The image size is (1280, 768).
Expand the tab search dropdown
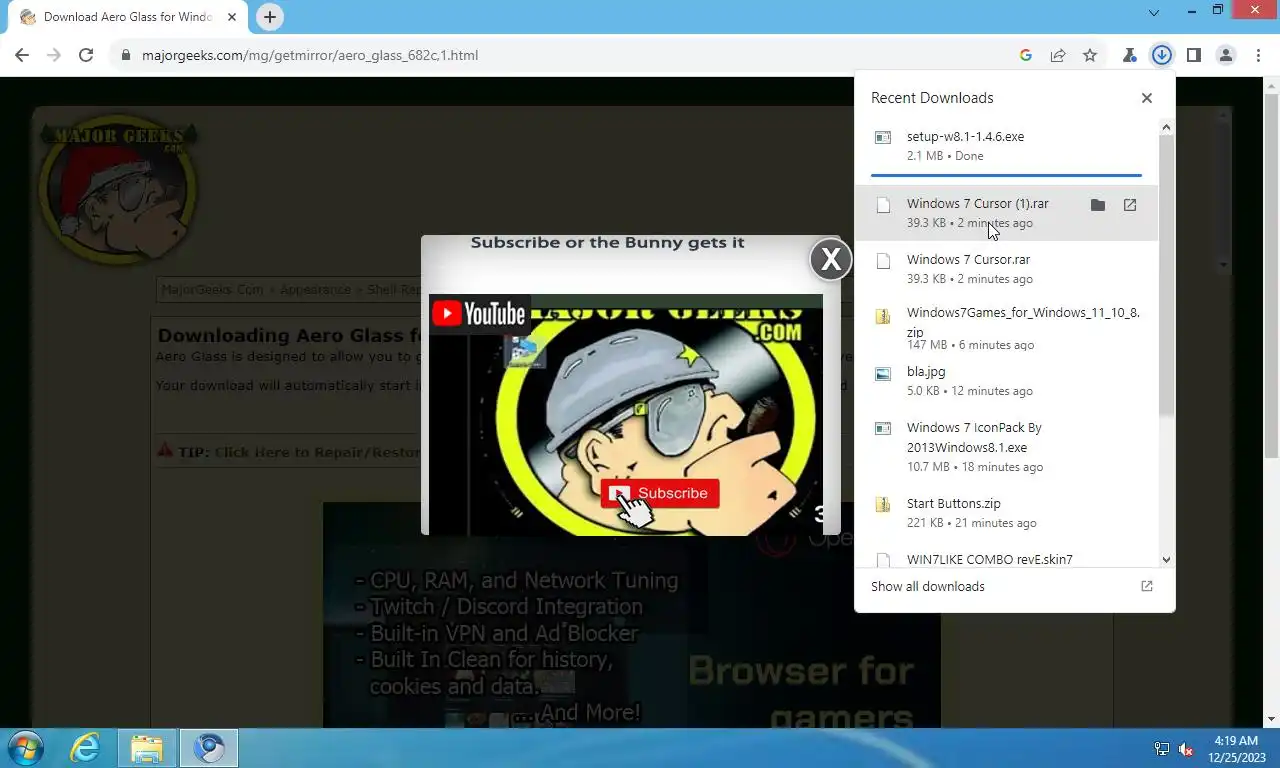[x=1154, y=13]
